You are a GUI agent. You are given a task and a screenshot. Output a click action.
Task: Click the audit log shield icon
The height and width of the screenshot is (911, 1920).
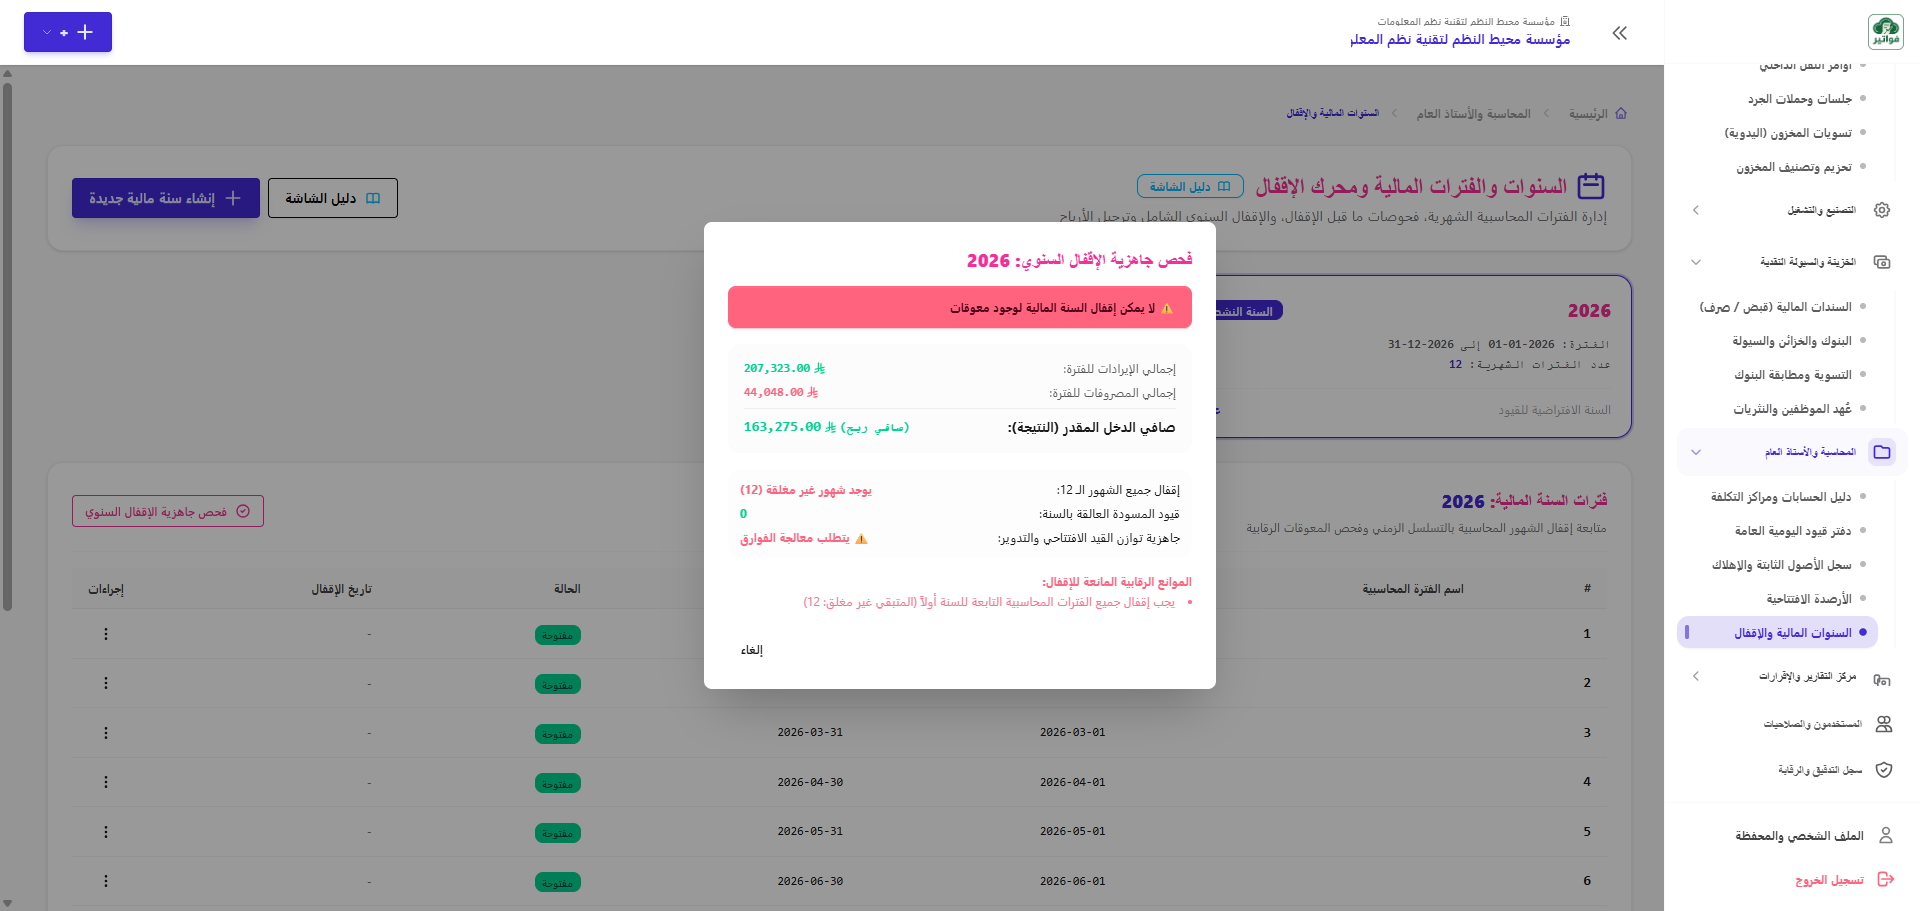(1884, 770)
